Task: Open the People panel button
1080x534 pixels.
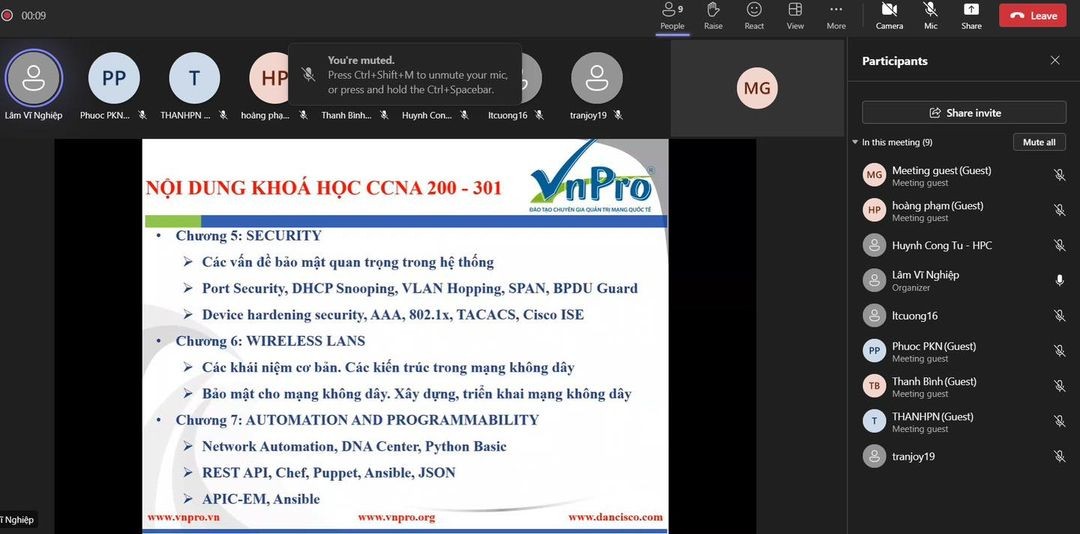Action: tap(672, 17)
